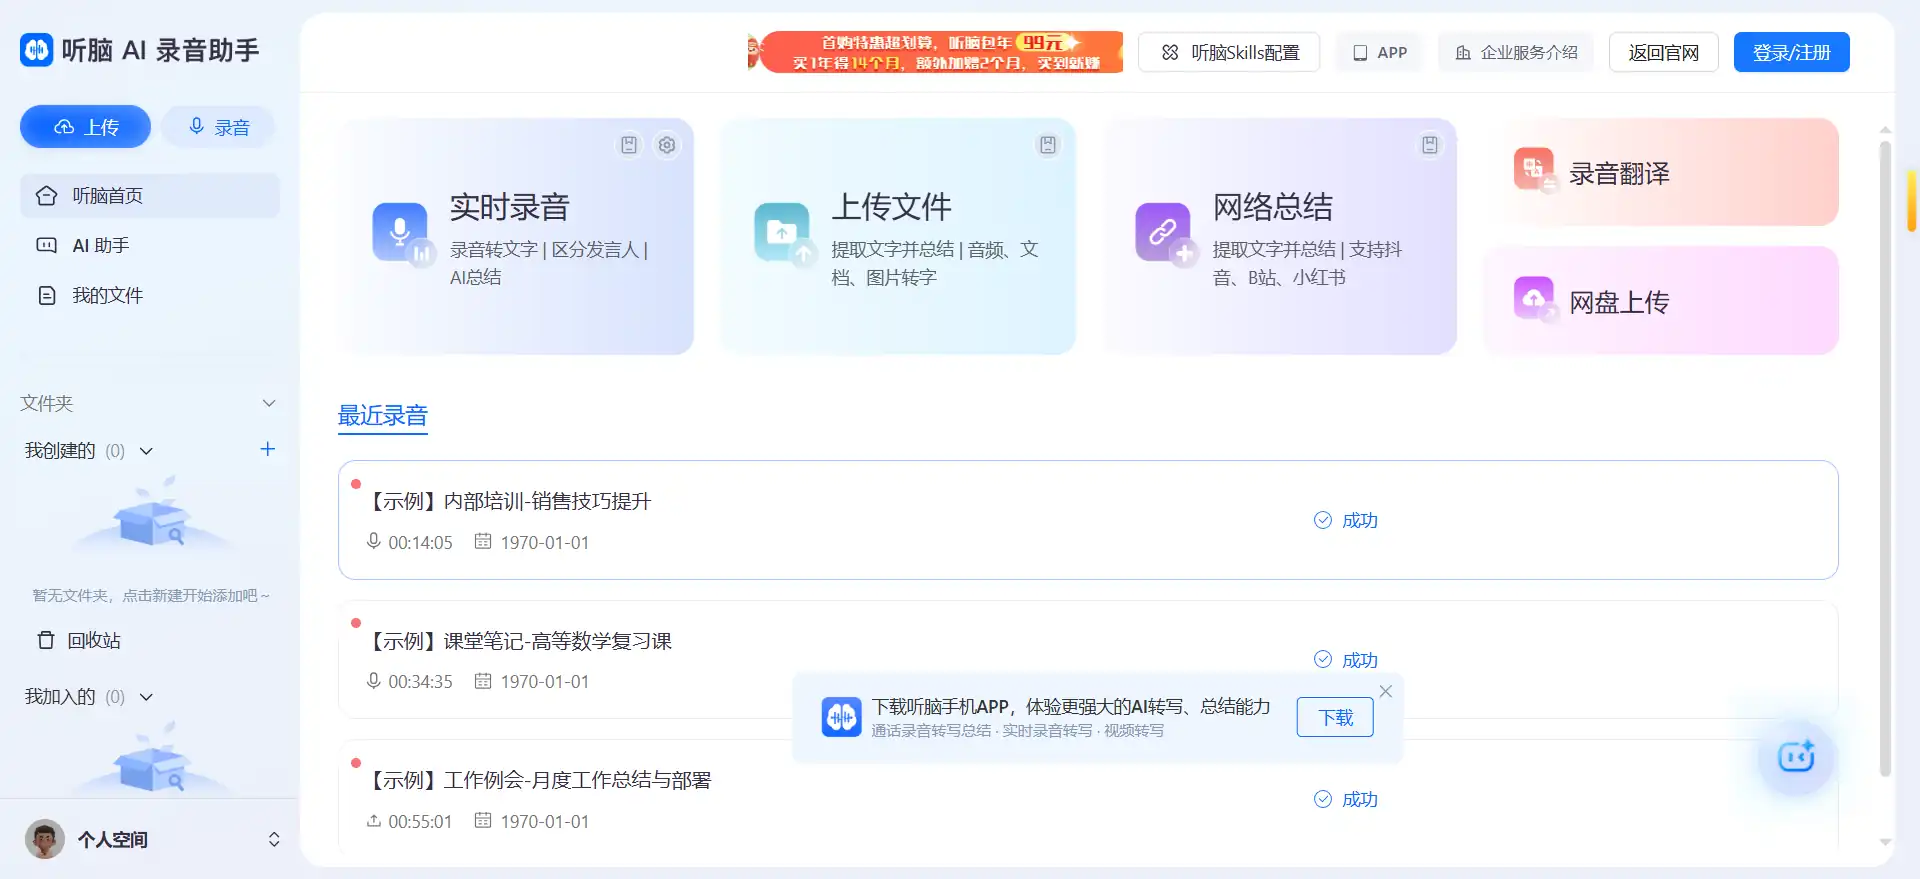Click the AI 助手 chat icon
Image resolution: width=1920 pixels, height=879 pixels.
coord(47,246)
